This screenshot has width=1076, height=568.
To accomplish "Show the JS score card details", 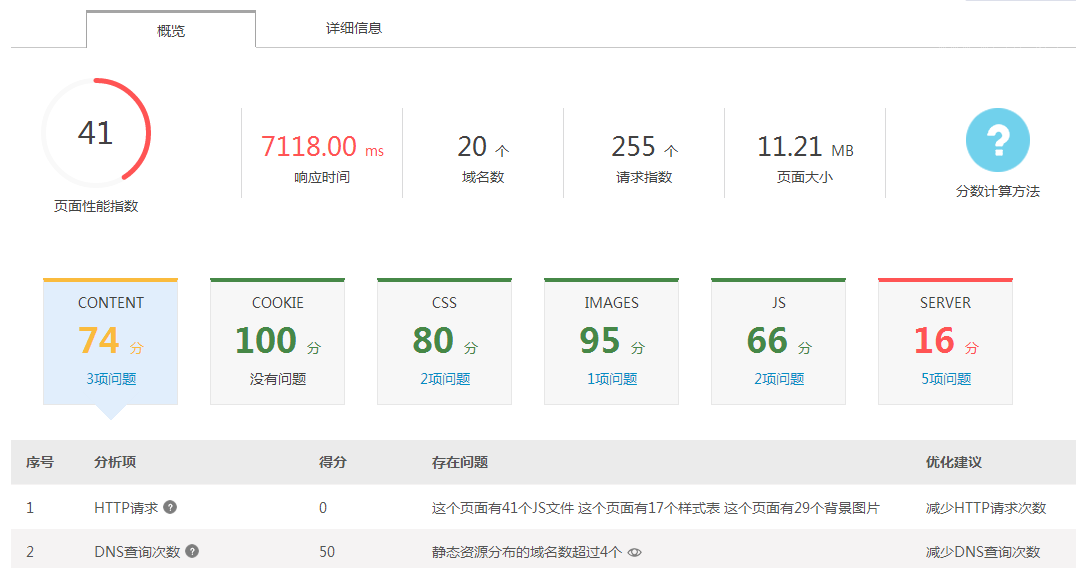I will (778, 340).
